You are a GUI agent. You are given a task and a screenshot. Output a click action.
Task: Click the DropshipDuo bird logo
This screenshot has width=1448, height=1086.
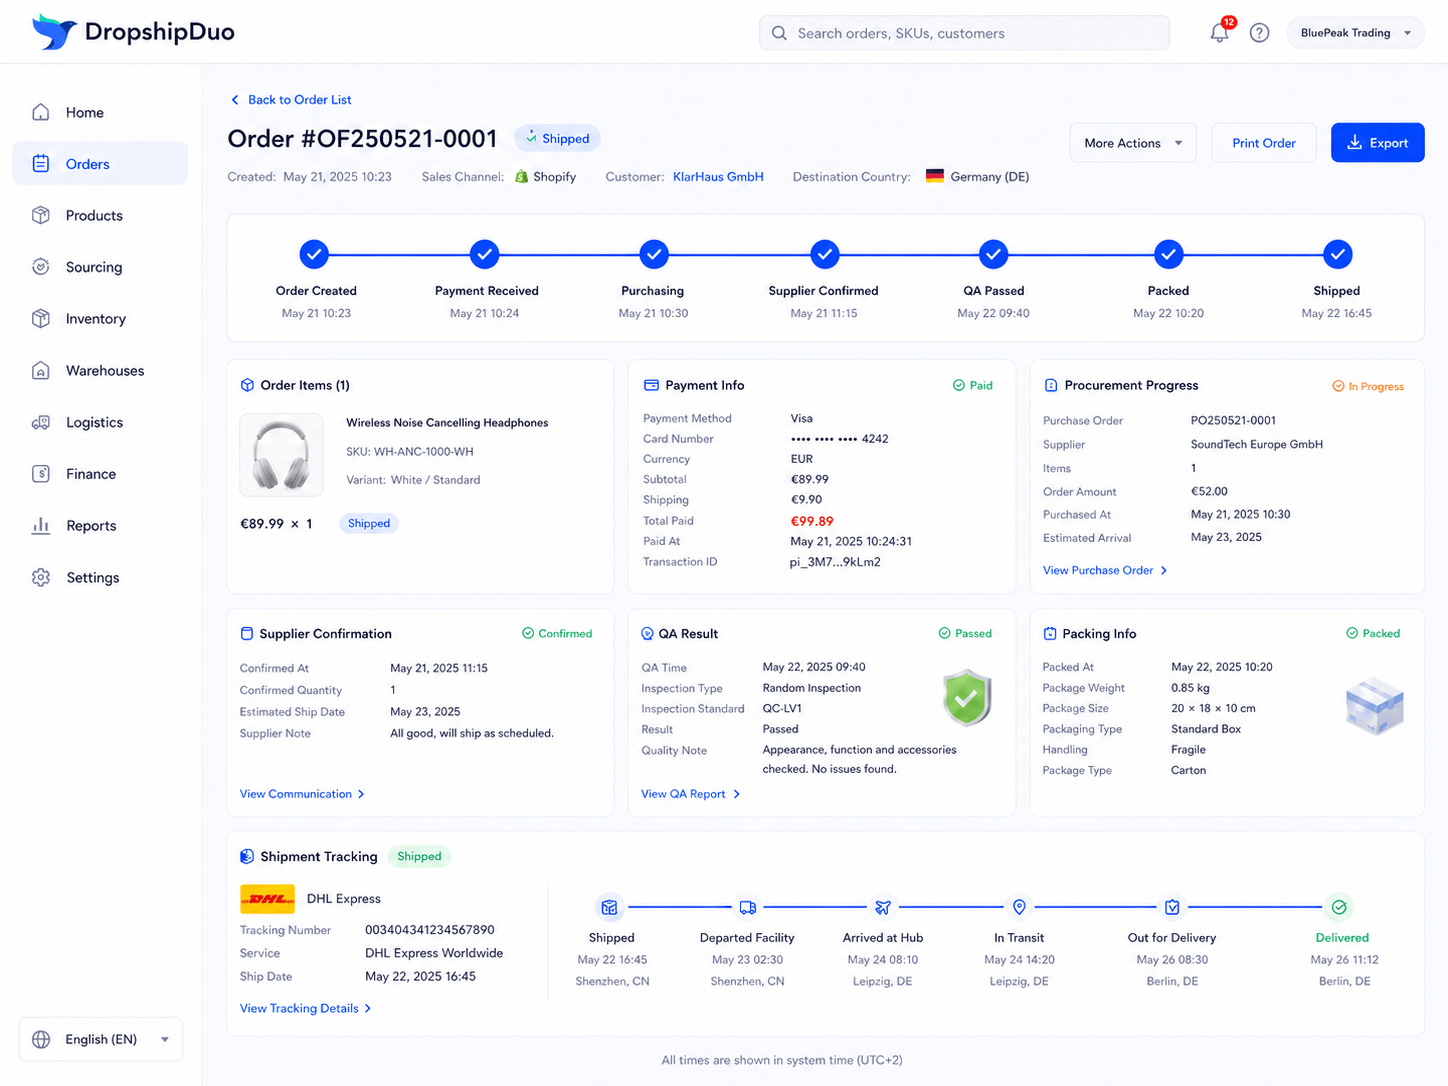click(54, 32)
